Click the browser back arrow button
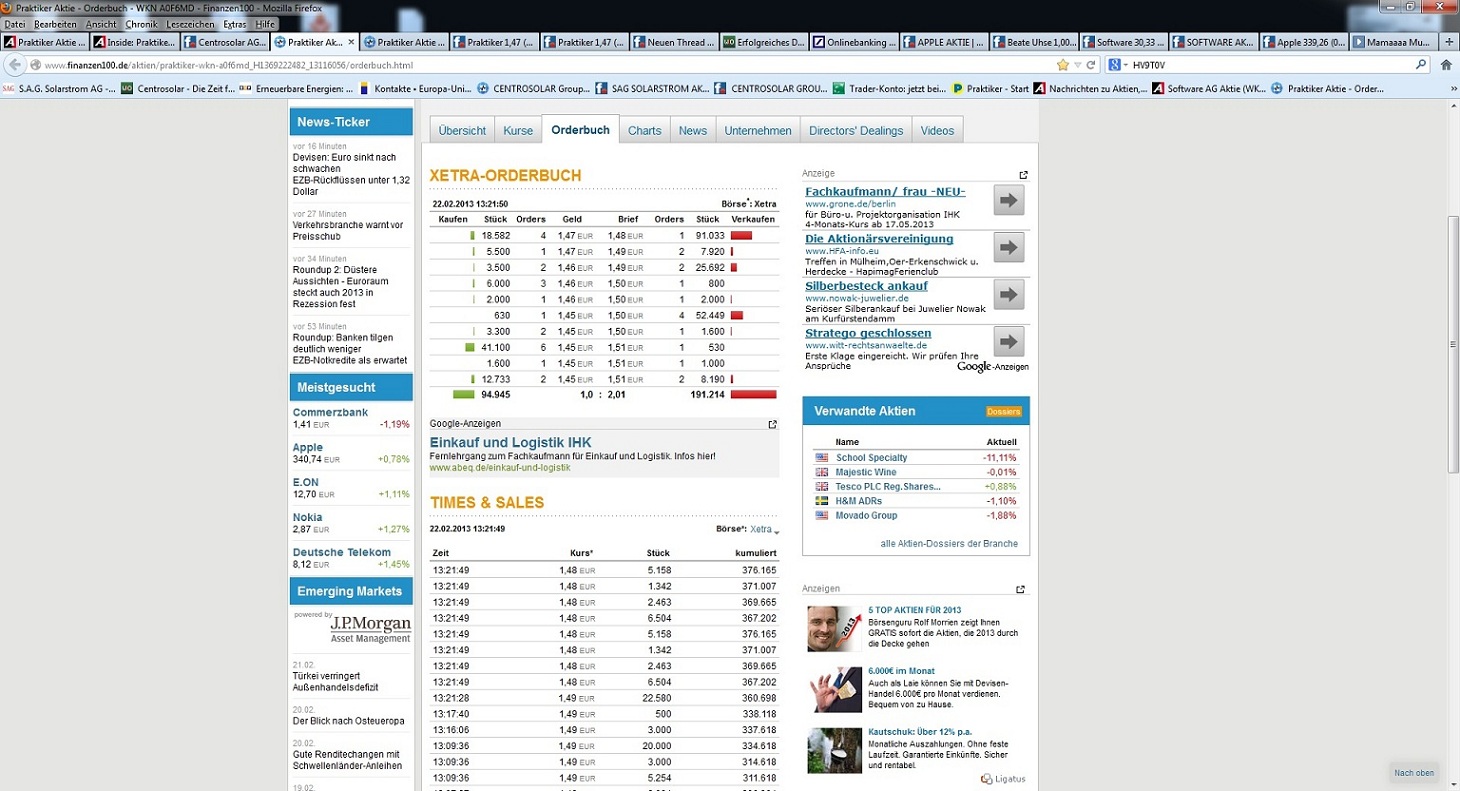 (x=15, y=65)
